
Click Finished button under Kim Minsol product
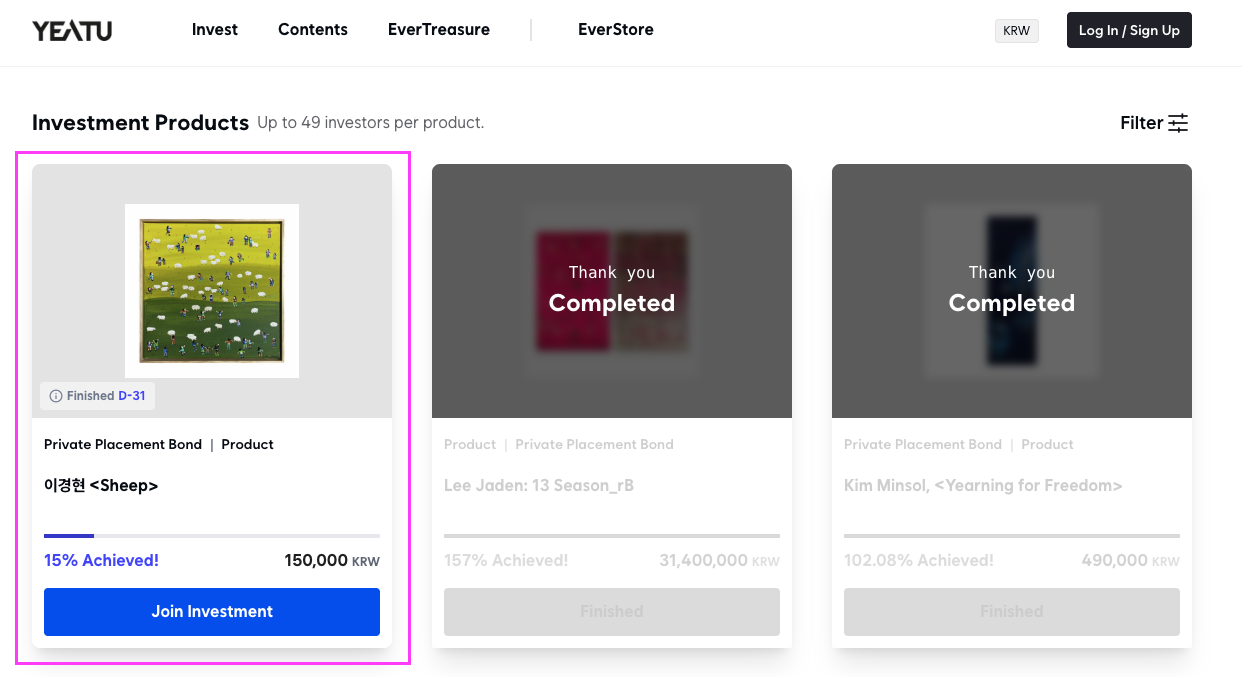pos(1012,612)
